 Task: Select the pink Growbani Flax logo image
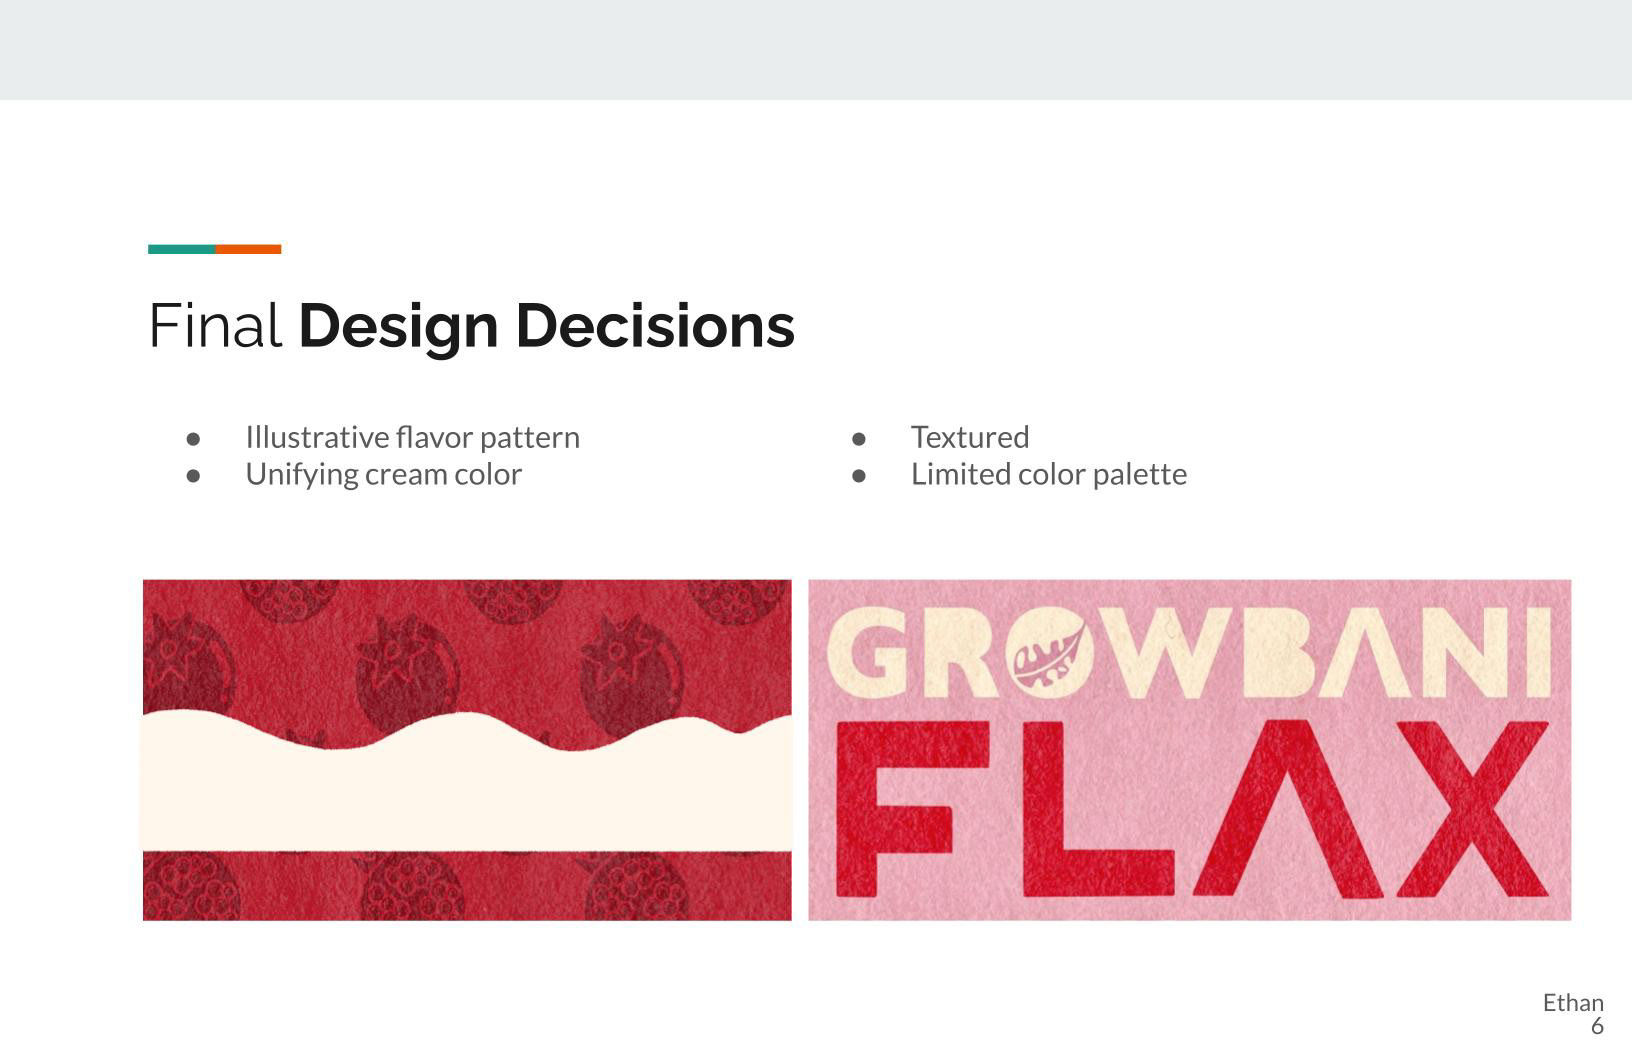(1189, 750)
